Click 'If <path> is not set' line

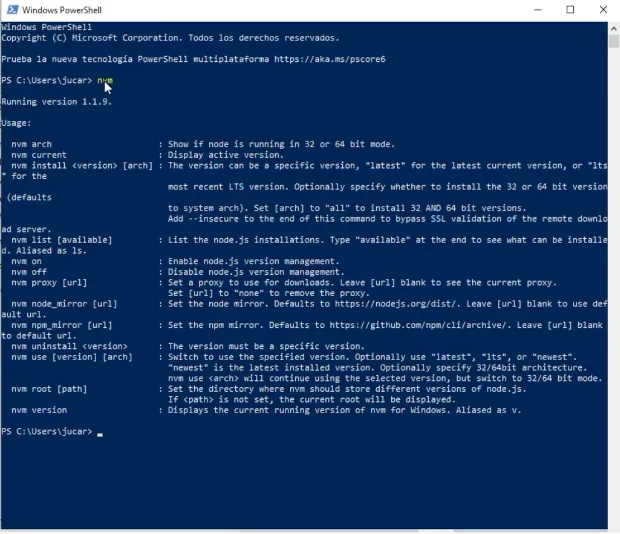(x=312, y=400)
